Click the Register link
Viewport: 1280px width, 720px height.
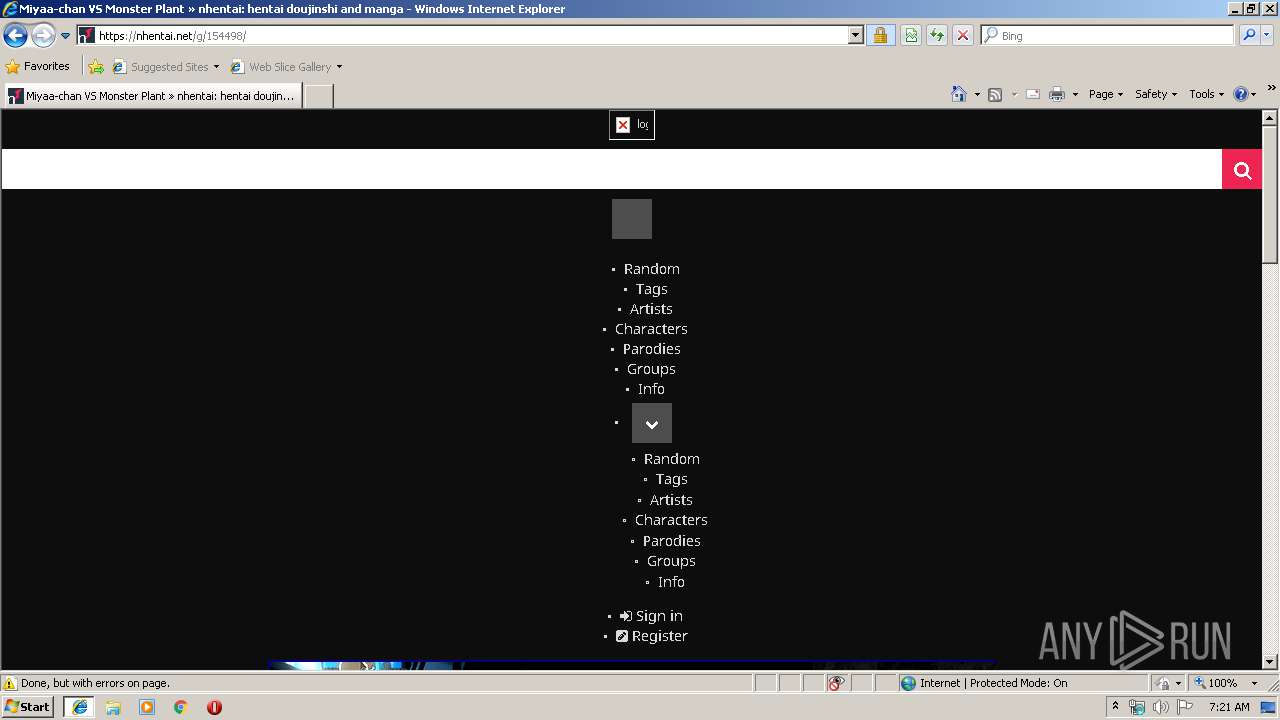pyautogui.click(x=651, y=636)
